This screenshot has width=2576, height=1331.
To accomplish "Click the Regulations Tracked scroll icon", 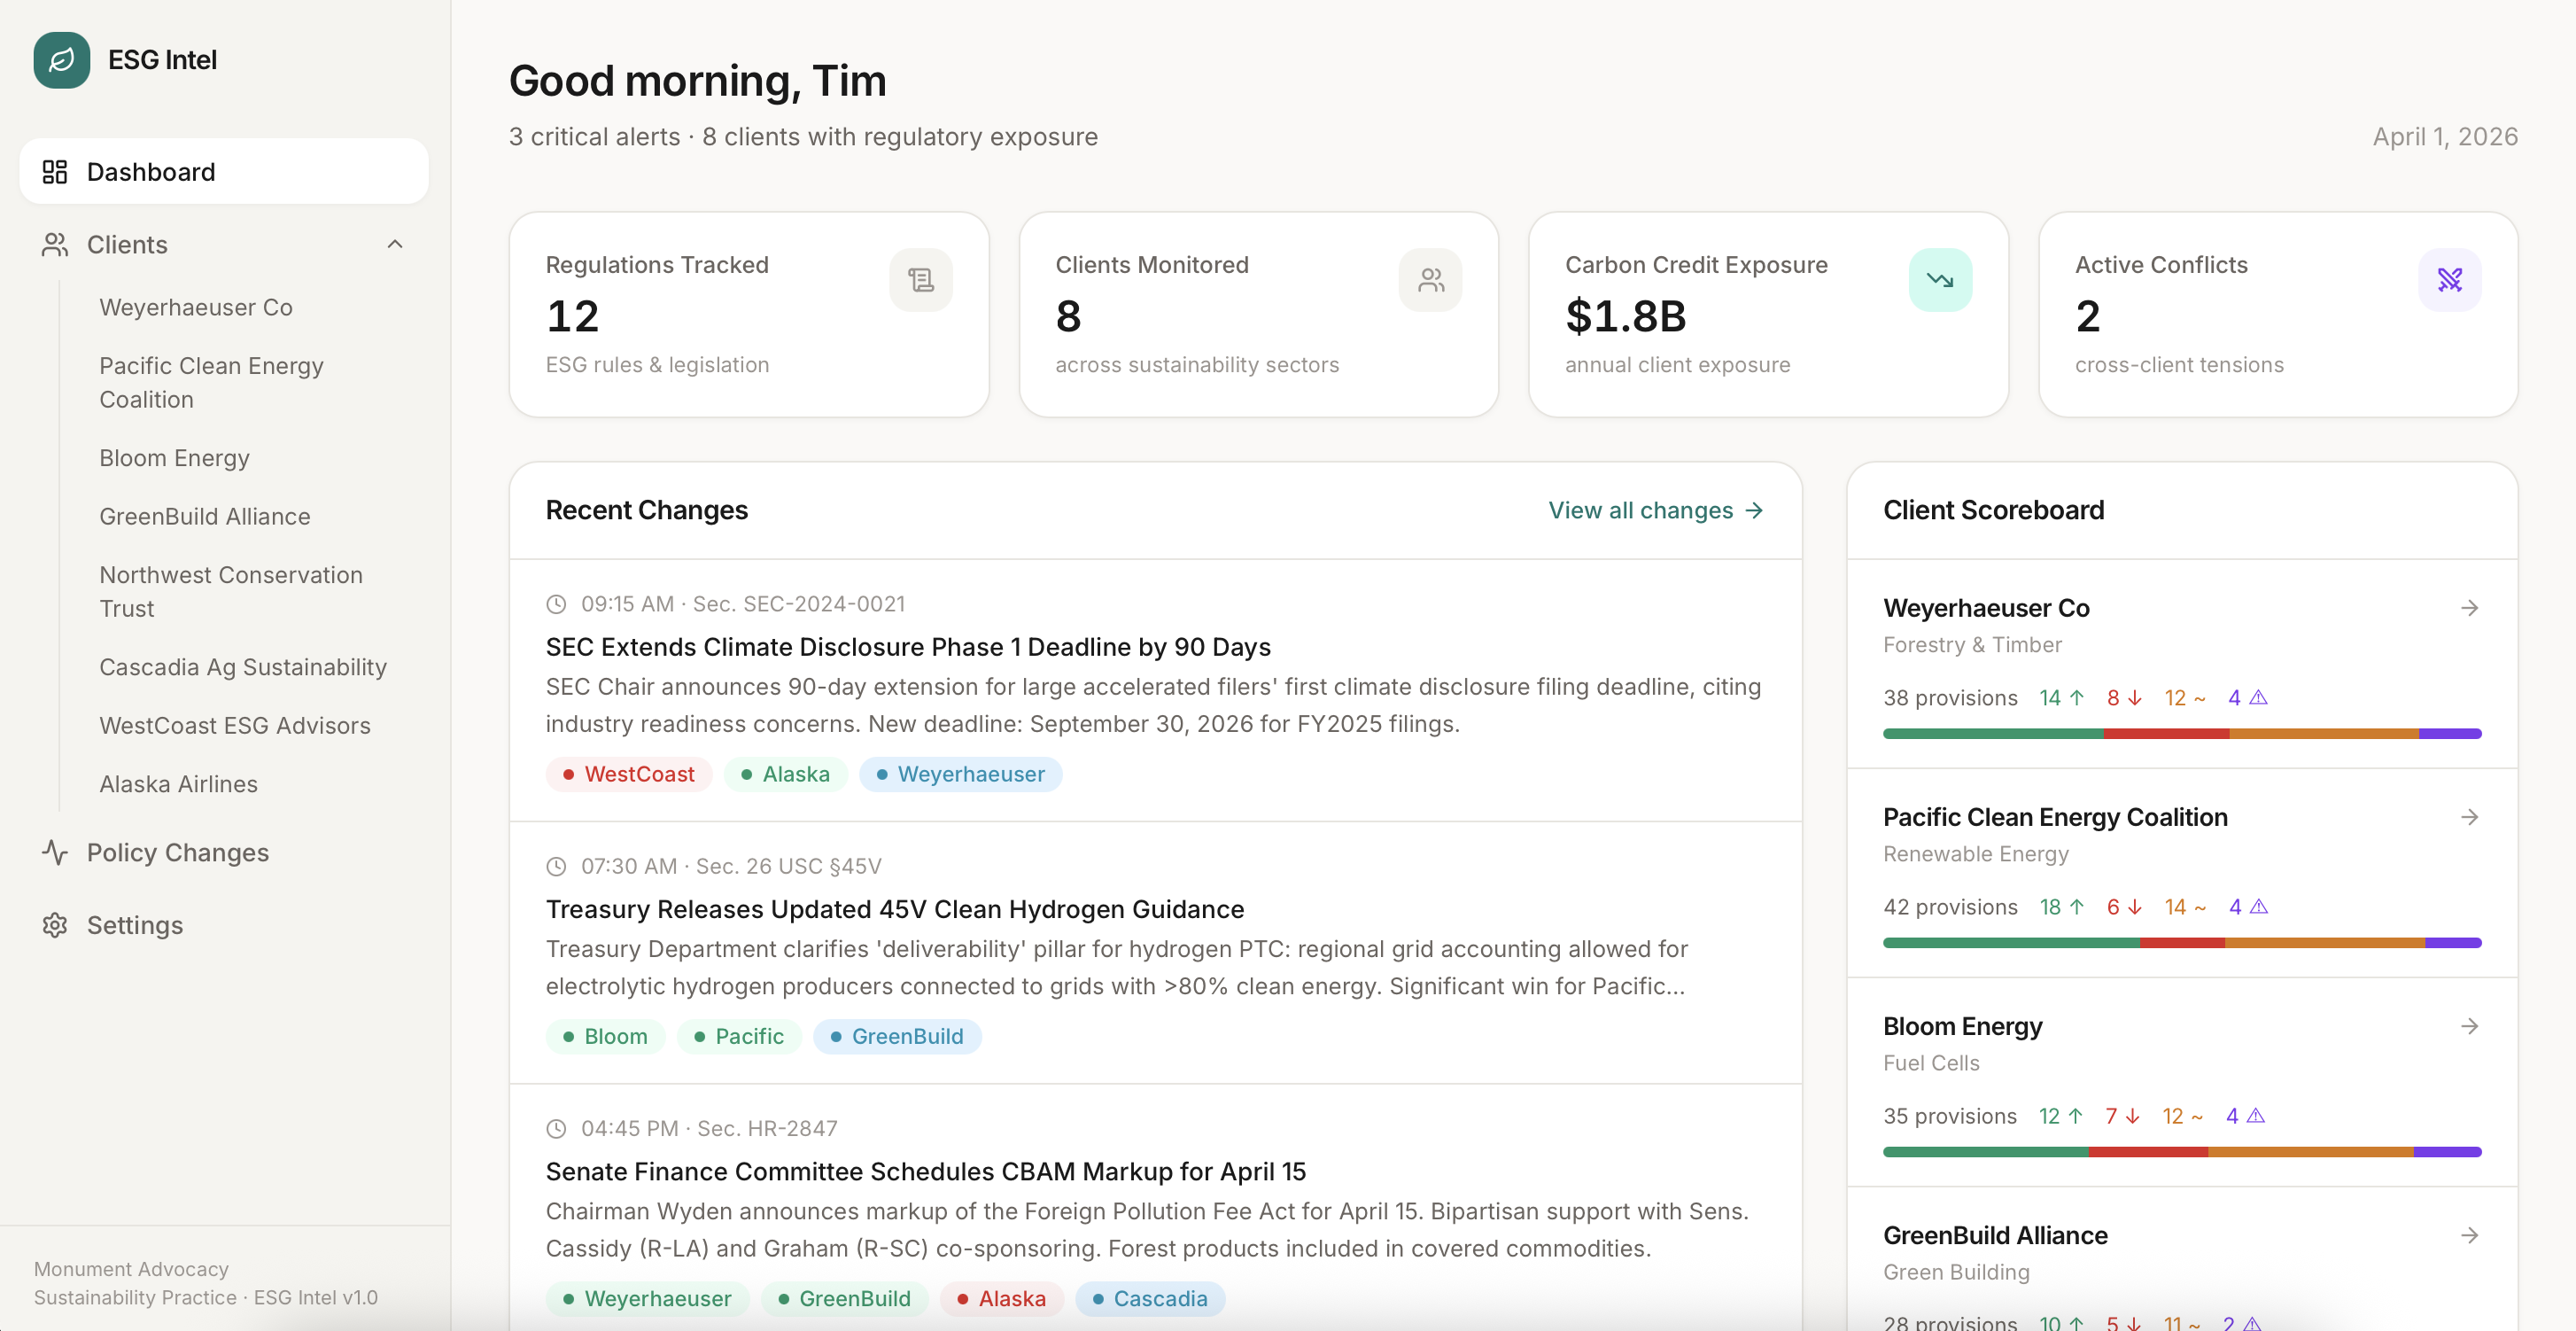I will 920,280.
